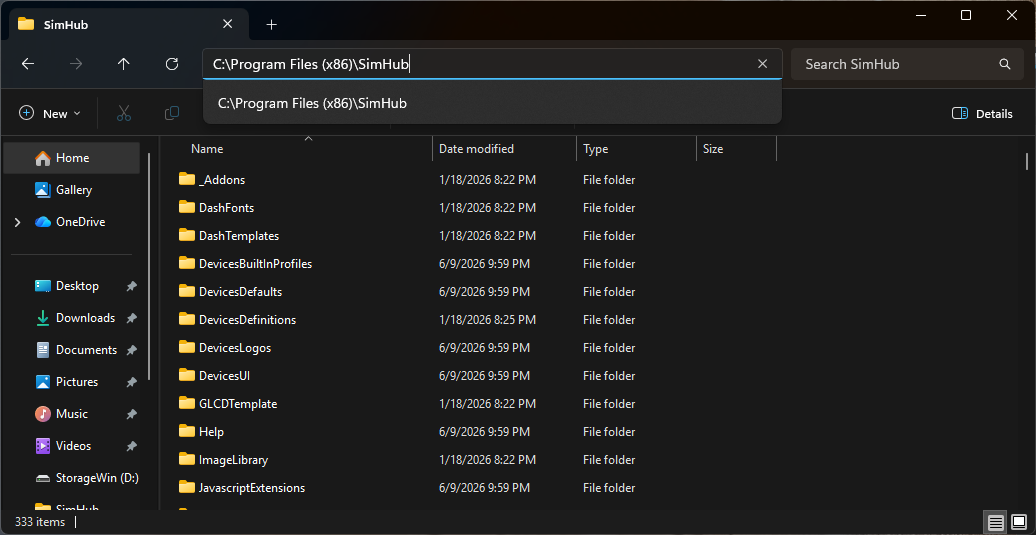Click the pin icon beside Pictures
This screenshot has height=535, width=1036.
(x=131, y=382)
